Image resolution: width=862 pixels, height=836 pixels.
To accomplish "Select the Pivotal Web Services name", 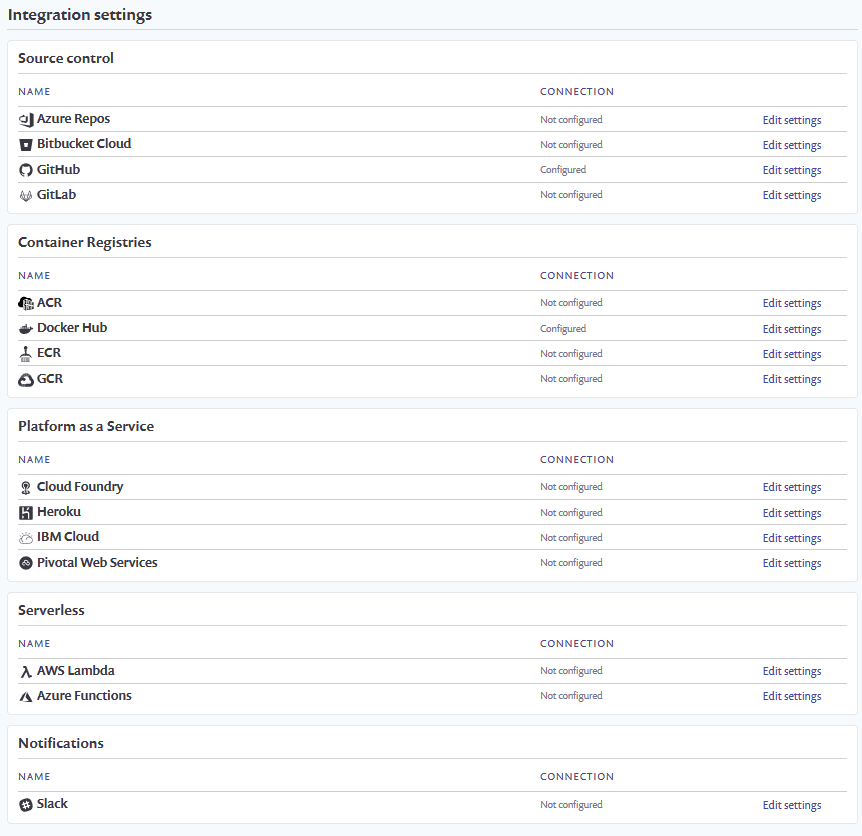I will [x=97, y=563].
